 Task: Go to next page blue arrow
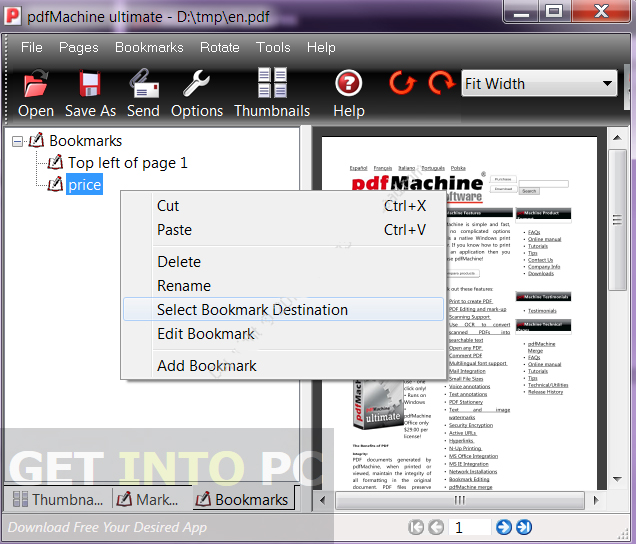tap(504, 527)
